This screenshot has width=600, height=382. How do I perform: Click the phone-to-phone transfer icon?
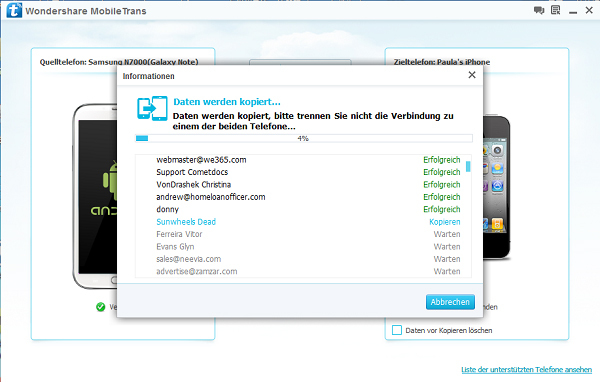click(x=152, y=108)
